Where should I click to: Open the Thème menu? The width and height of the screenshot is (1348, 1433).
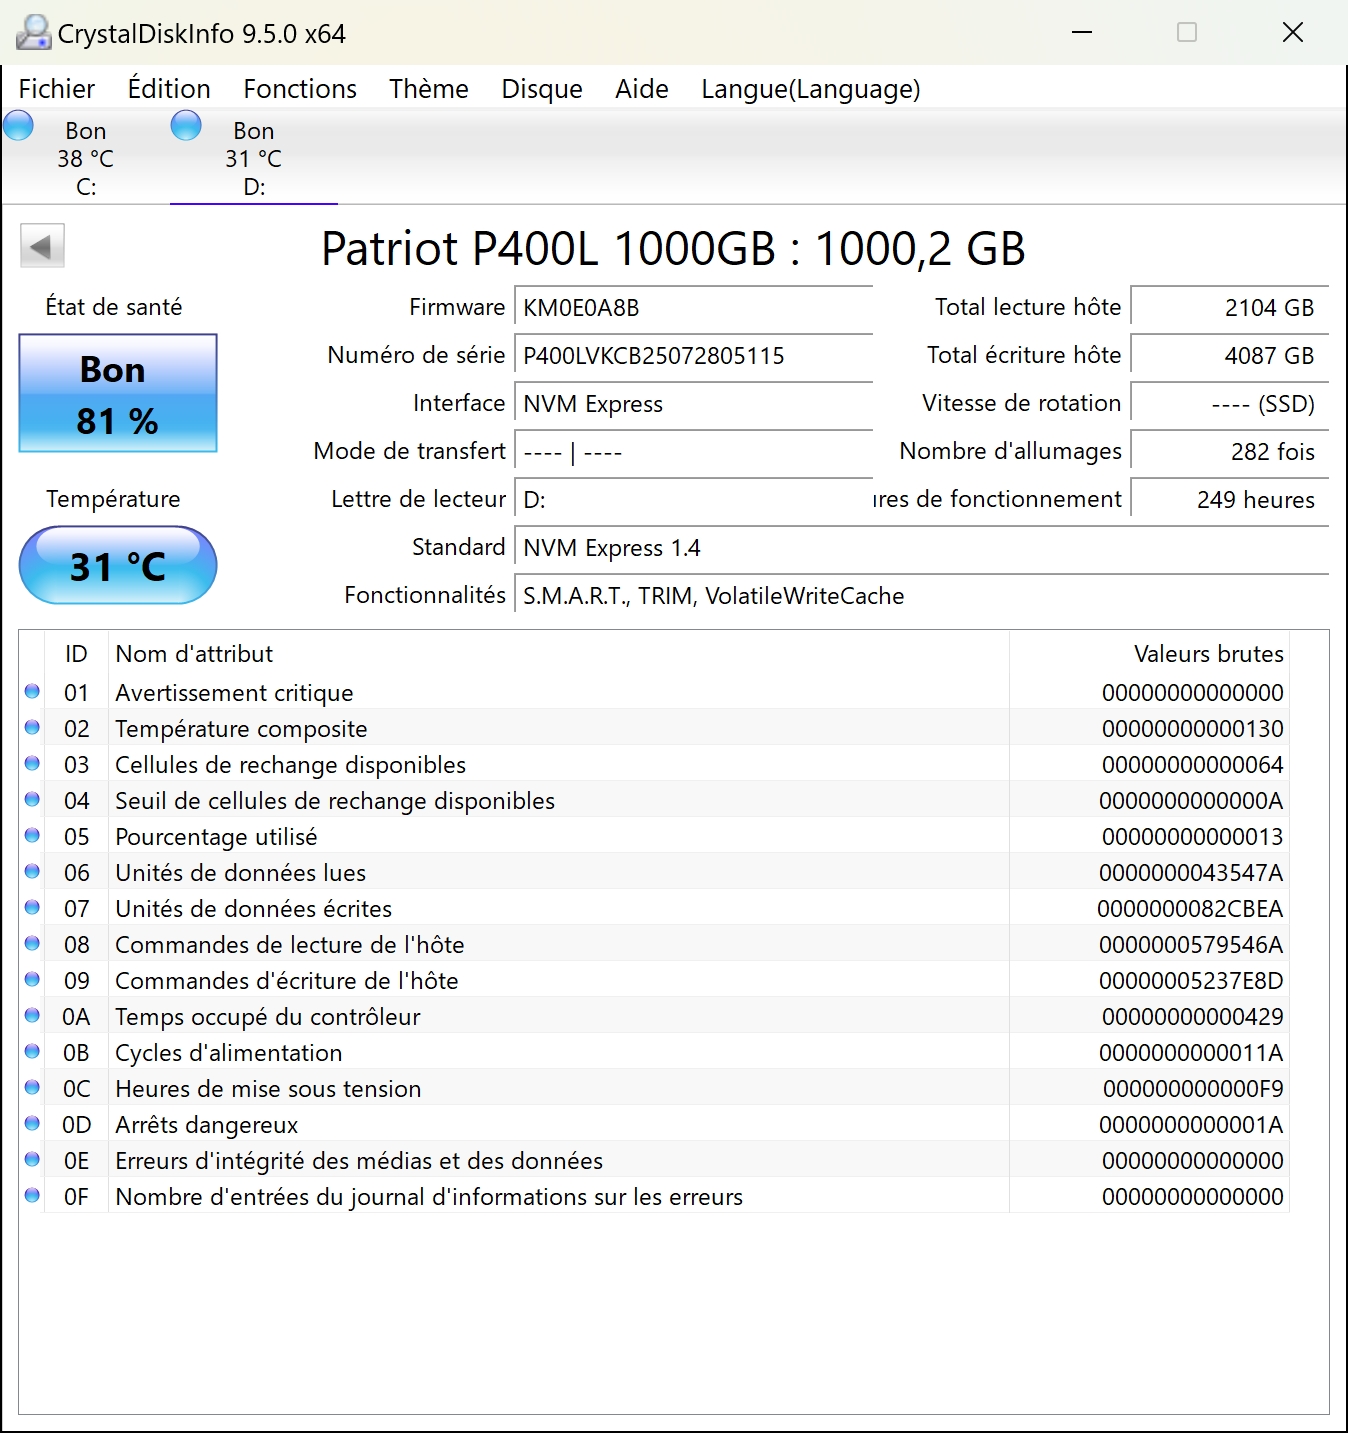(429, 89)
